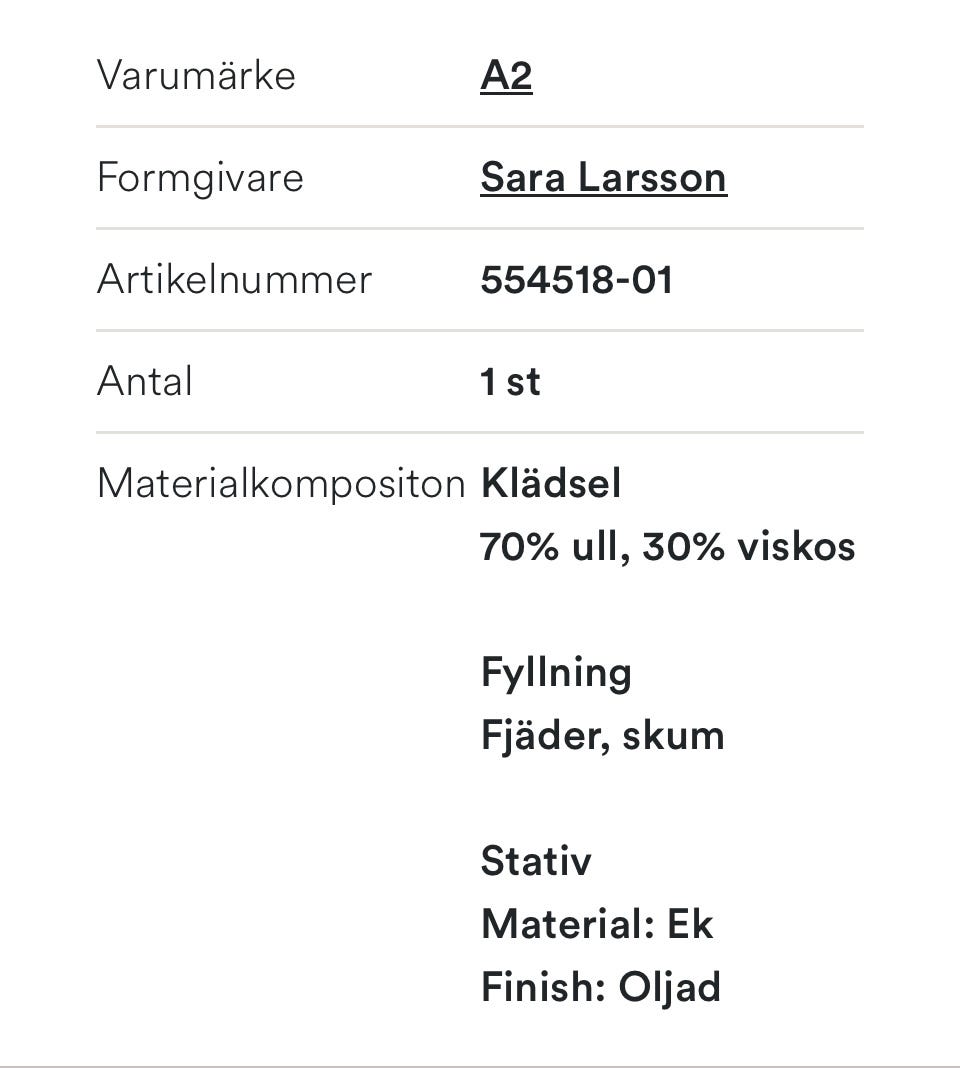
Task: Click the Klädsel heading
Action: point(551,484)
